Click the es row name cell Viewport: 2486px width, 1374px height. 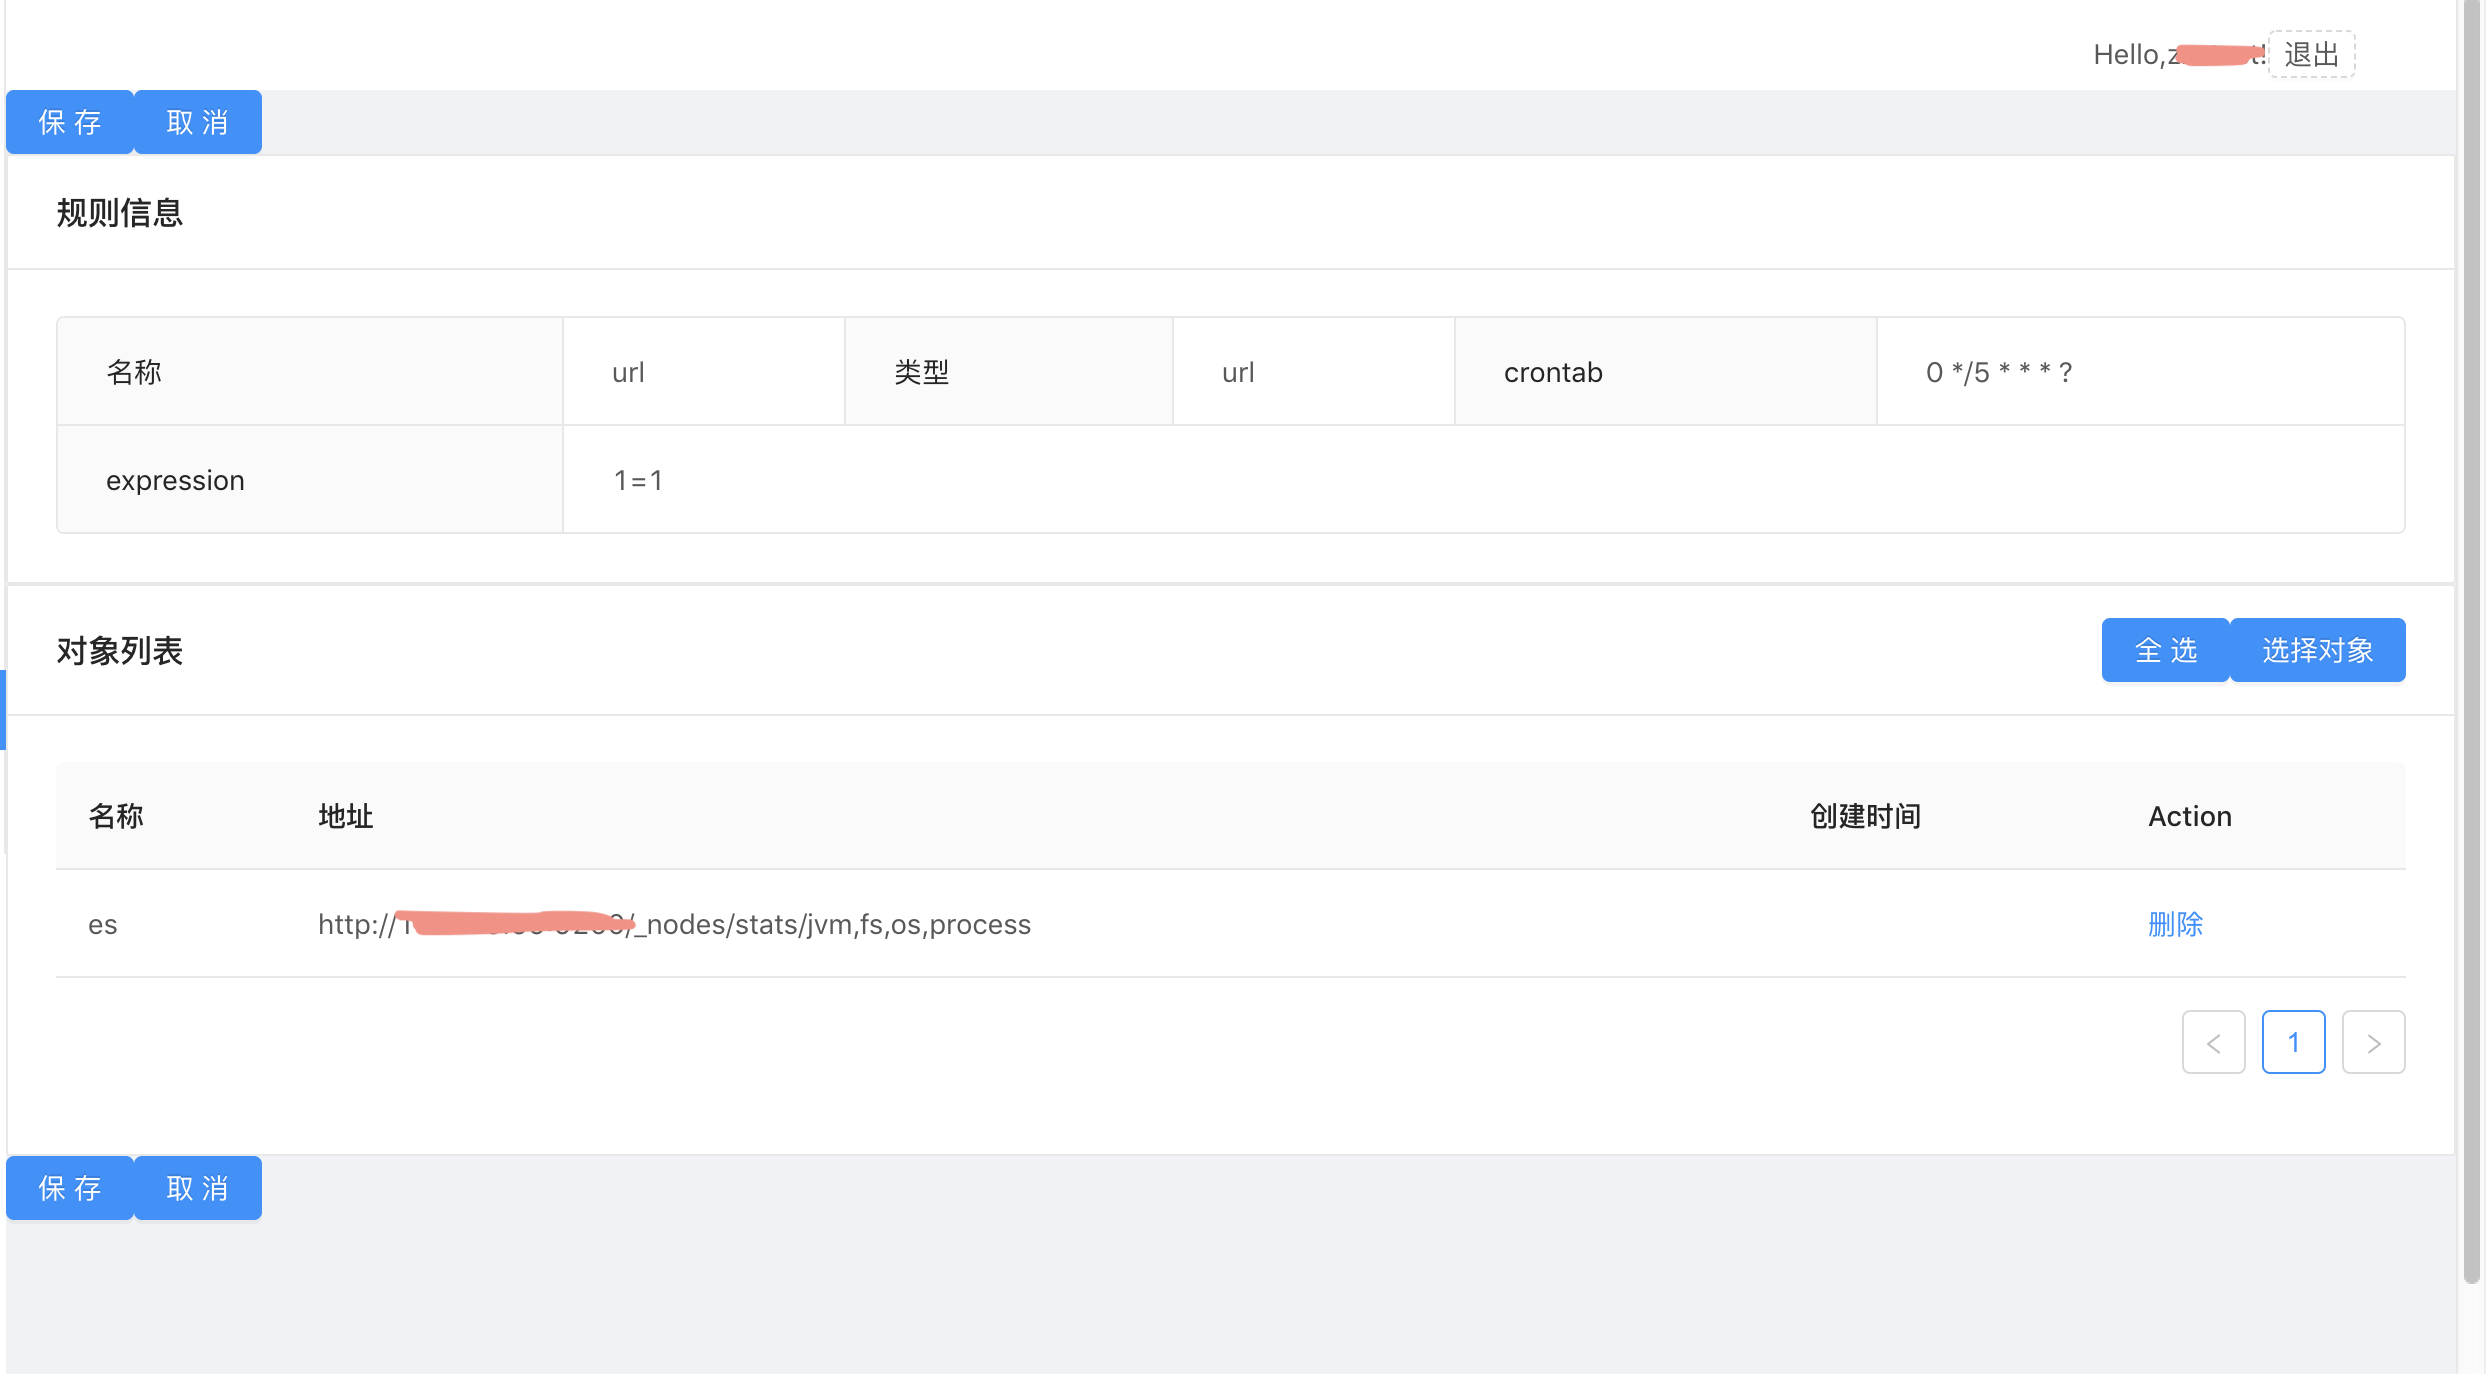103,924
